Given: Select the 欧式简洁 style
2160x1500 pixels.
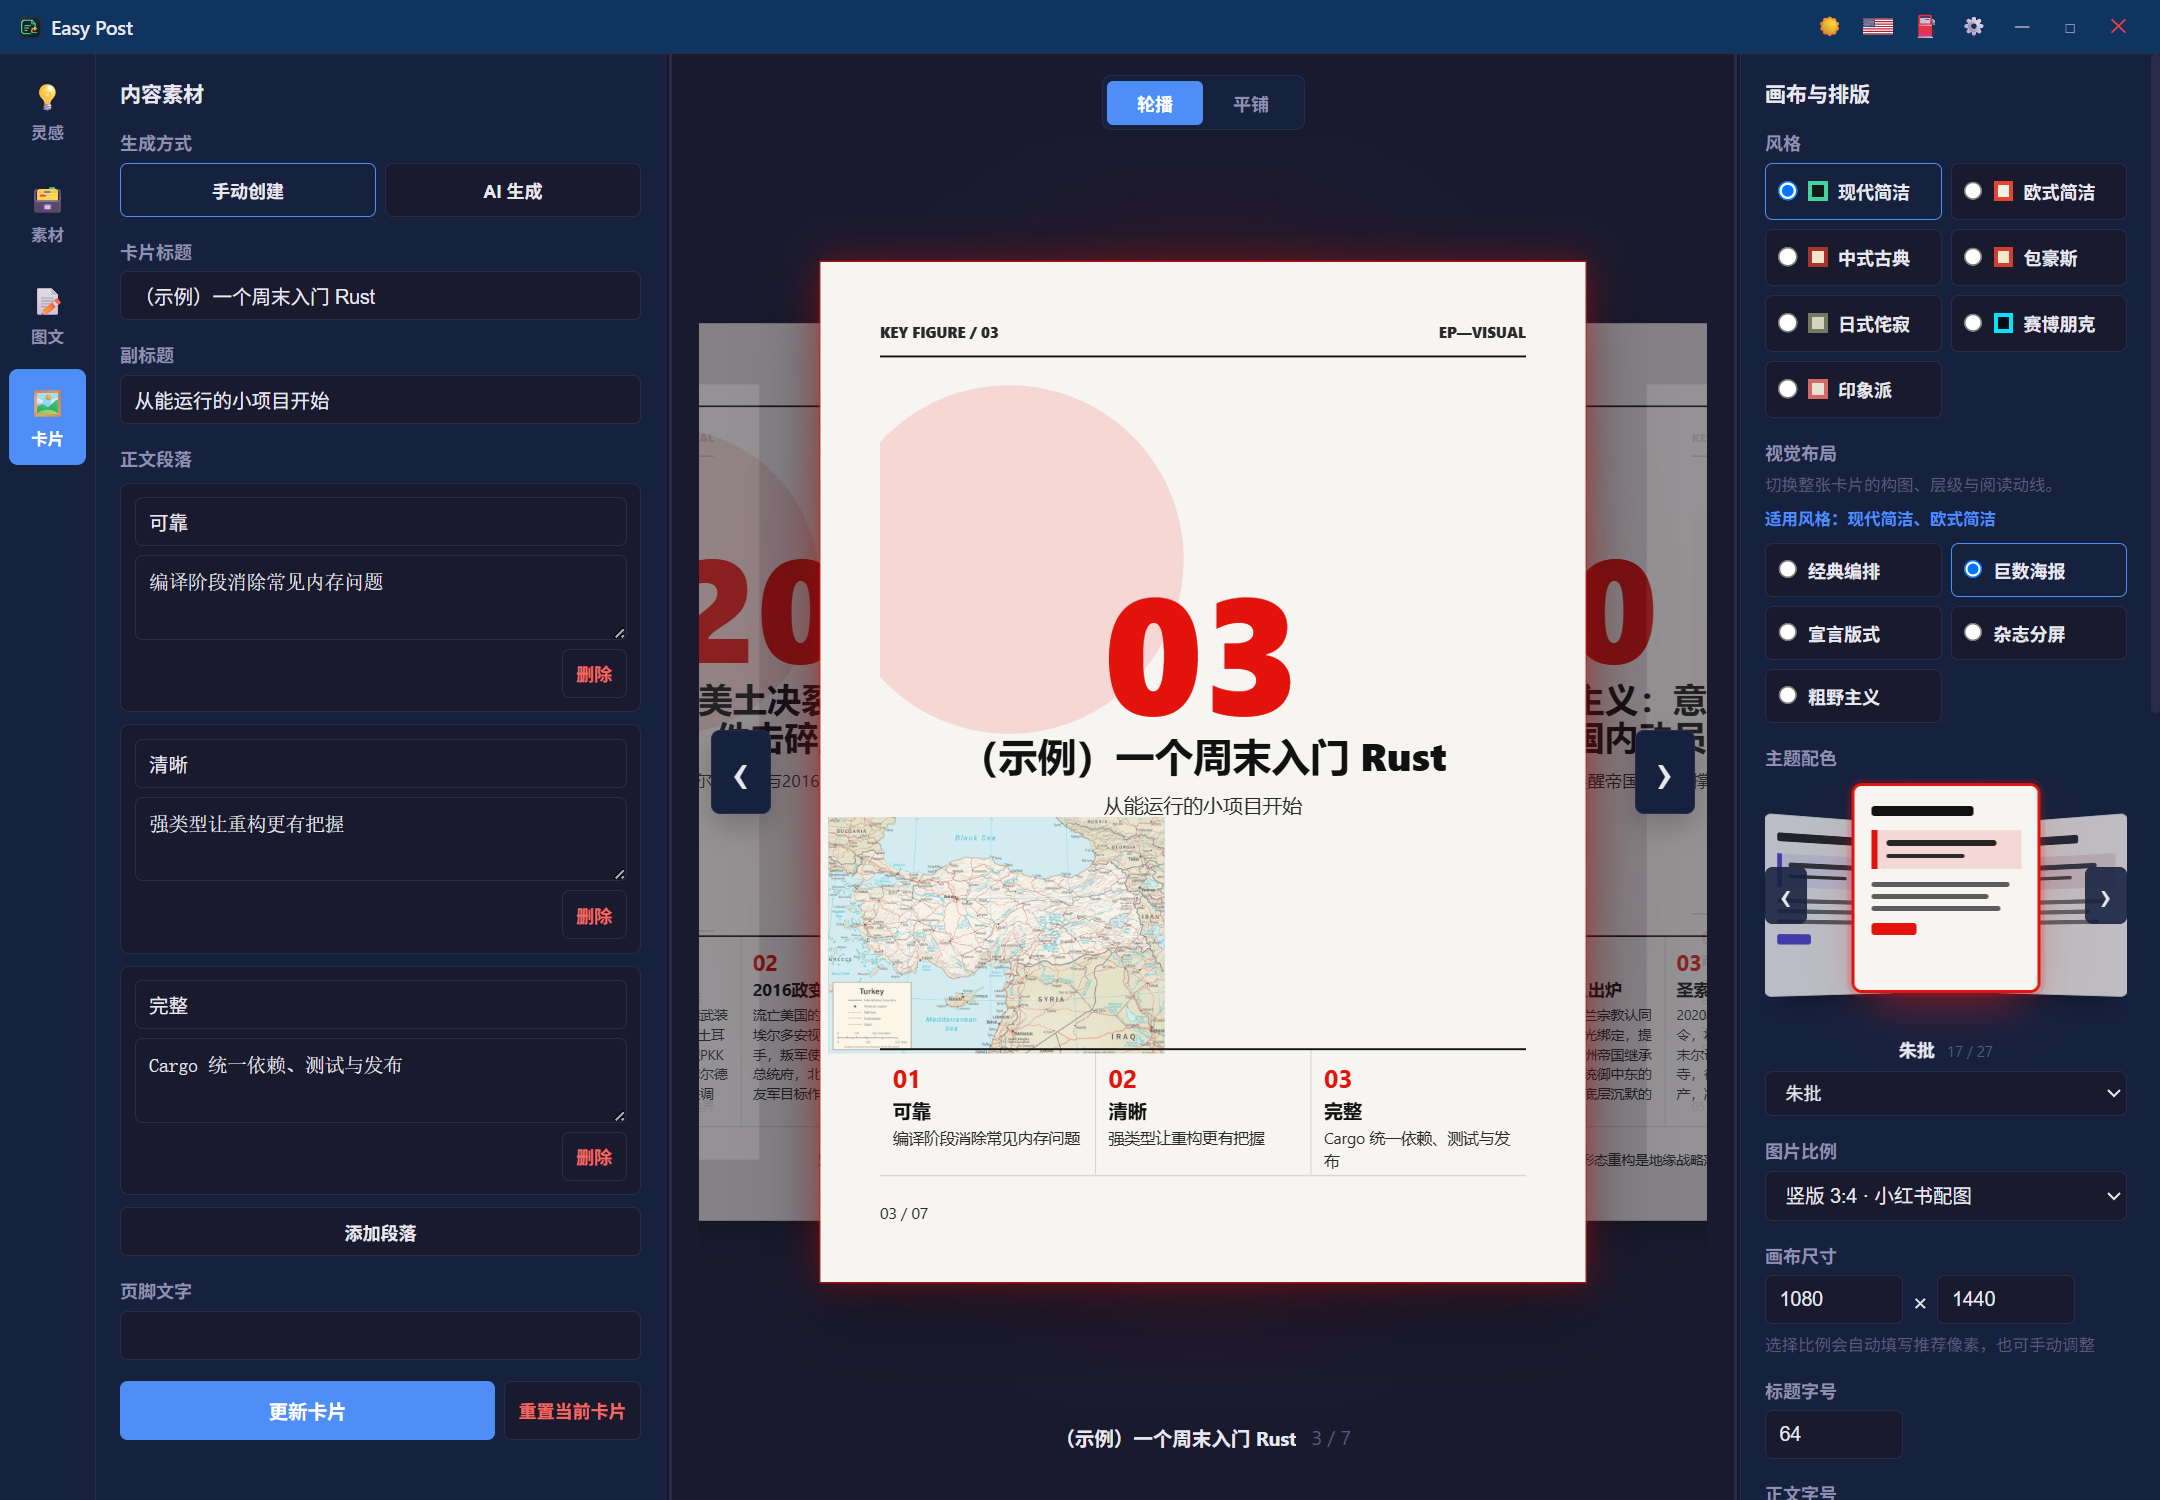Looking at the screenshot, I should (2038, 191).
